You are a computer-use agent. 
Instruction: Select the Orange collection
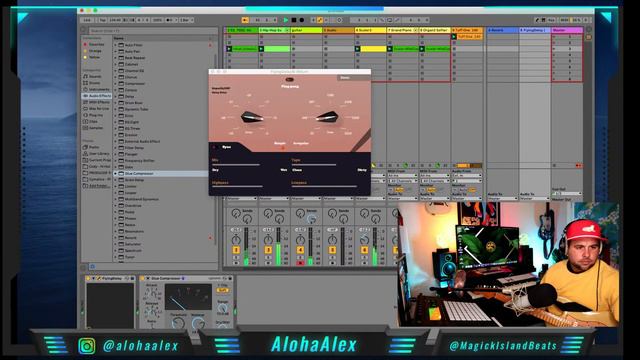tap(95, 51)
